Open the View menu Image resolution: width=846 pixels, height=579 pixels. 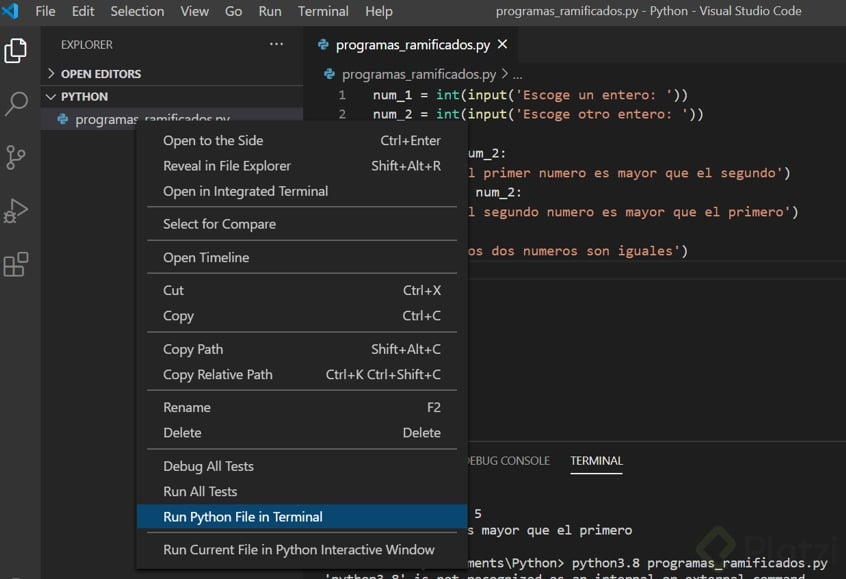(194, 11)
